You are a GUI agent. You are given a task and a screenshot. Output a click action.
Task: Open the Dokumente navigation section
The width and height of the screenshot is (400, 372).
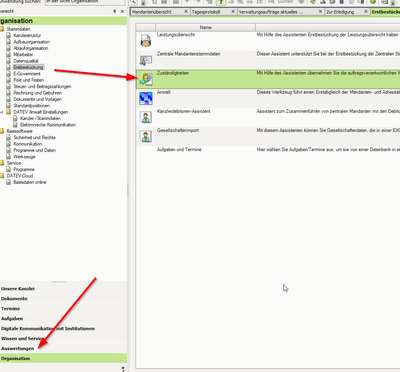pyautogui.click(x=63, y=299)
